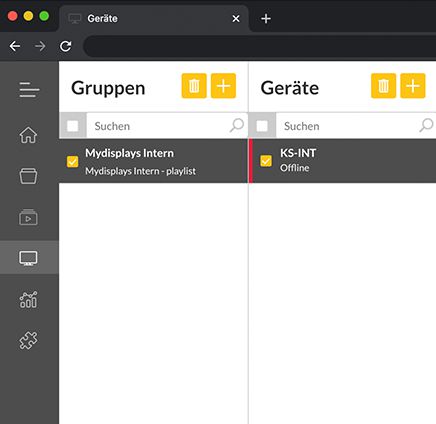This screenshot has width=436, height=424.
Task: Add a new group with Gruppen plus button
Action: coord(223,86)
